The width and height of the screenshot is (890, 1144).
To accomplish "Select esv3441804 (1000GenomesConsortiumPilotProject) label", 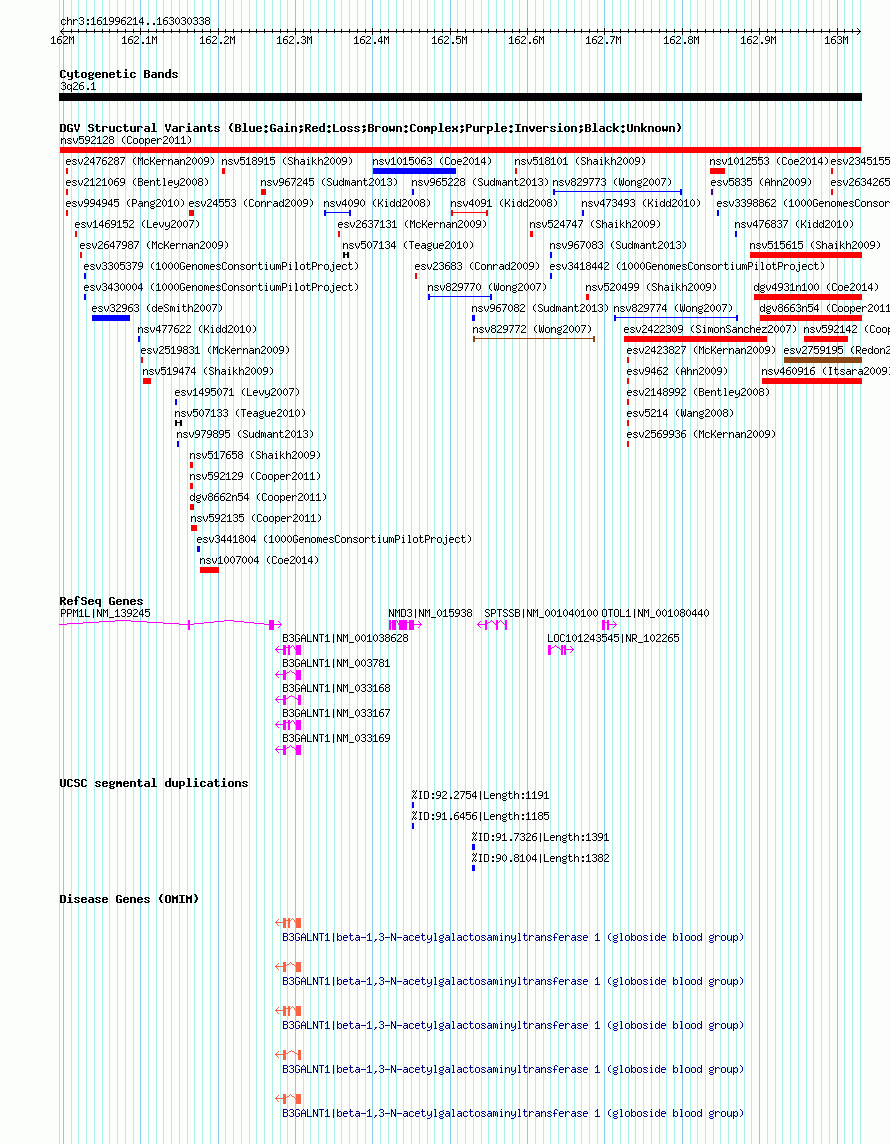I will [334, 540].
